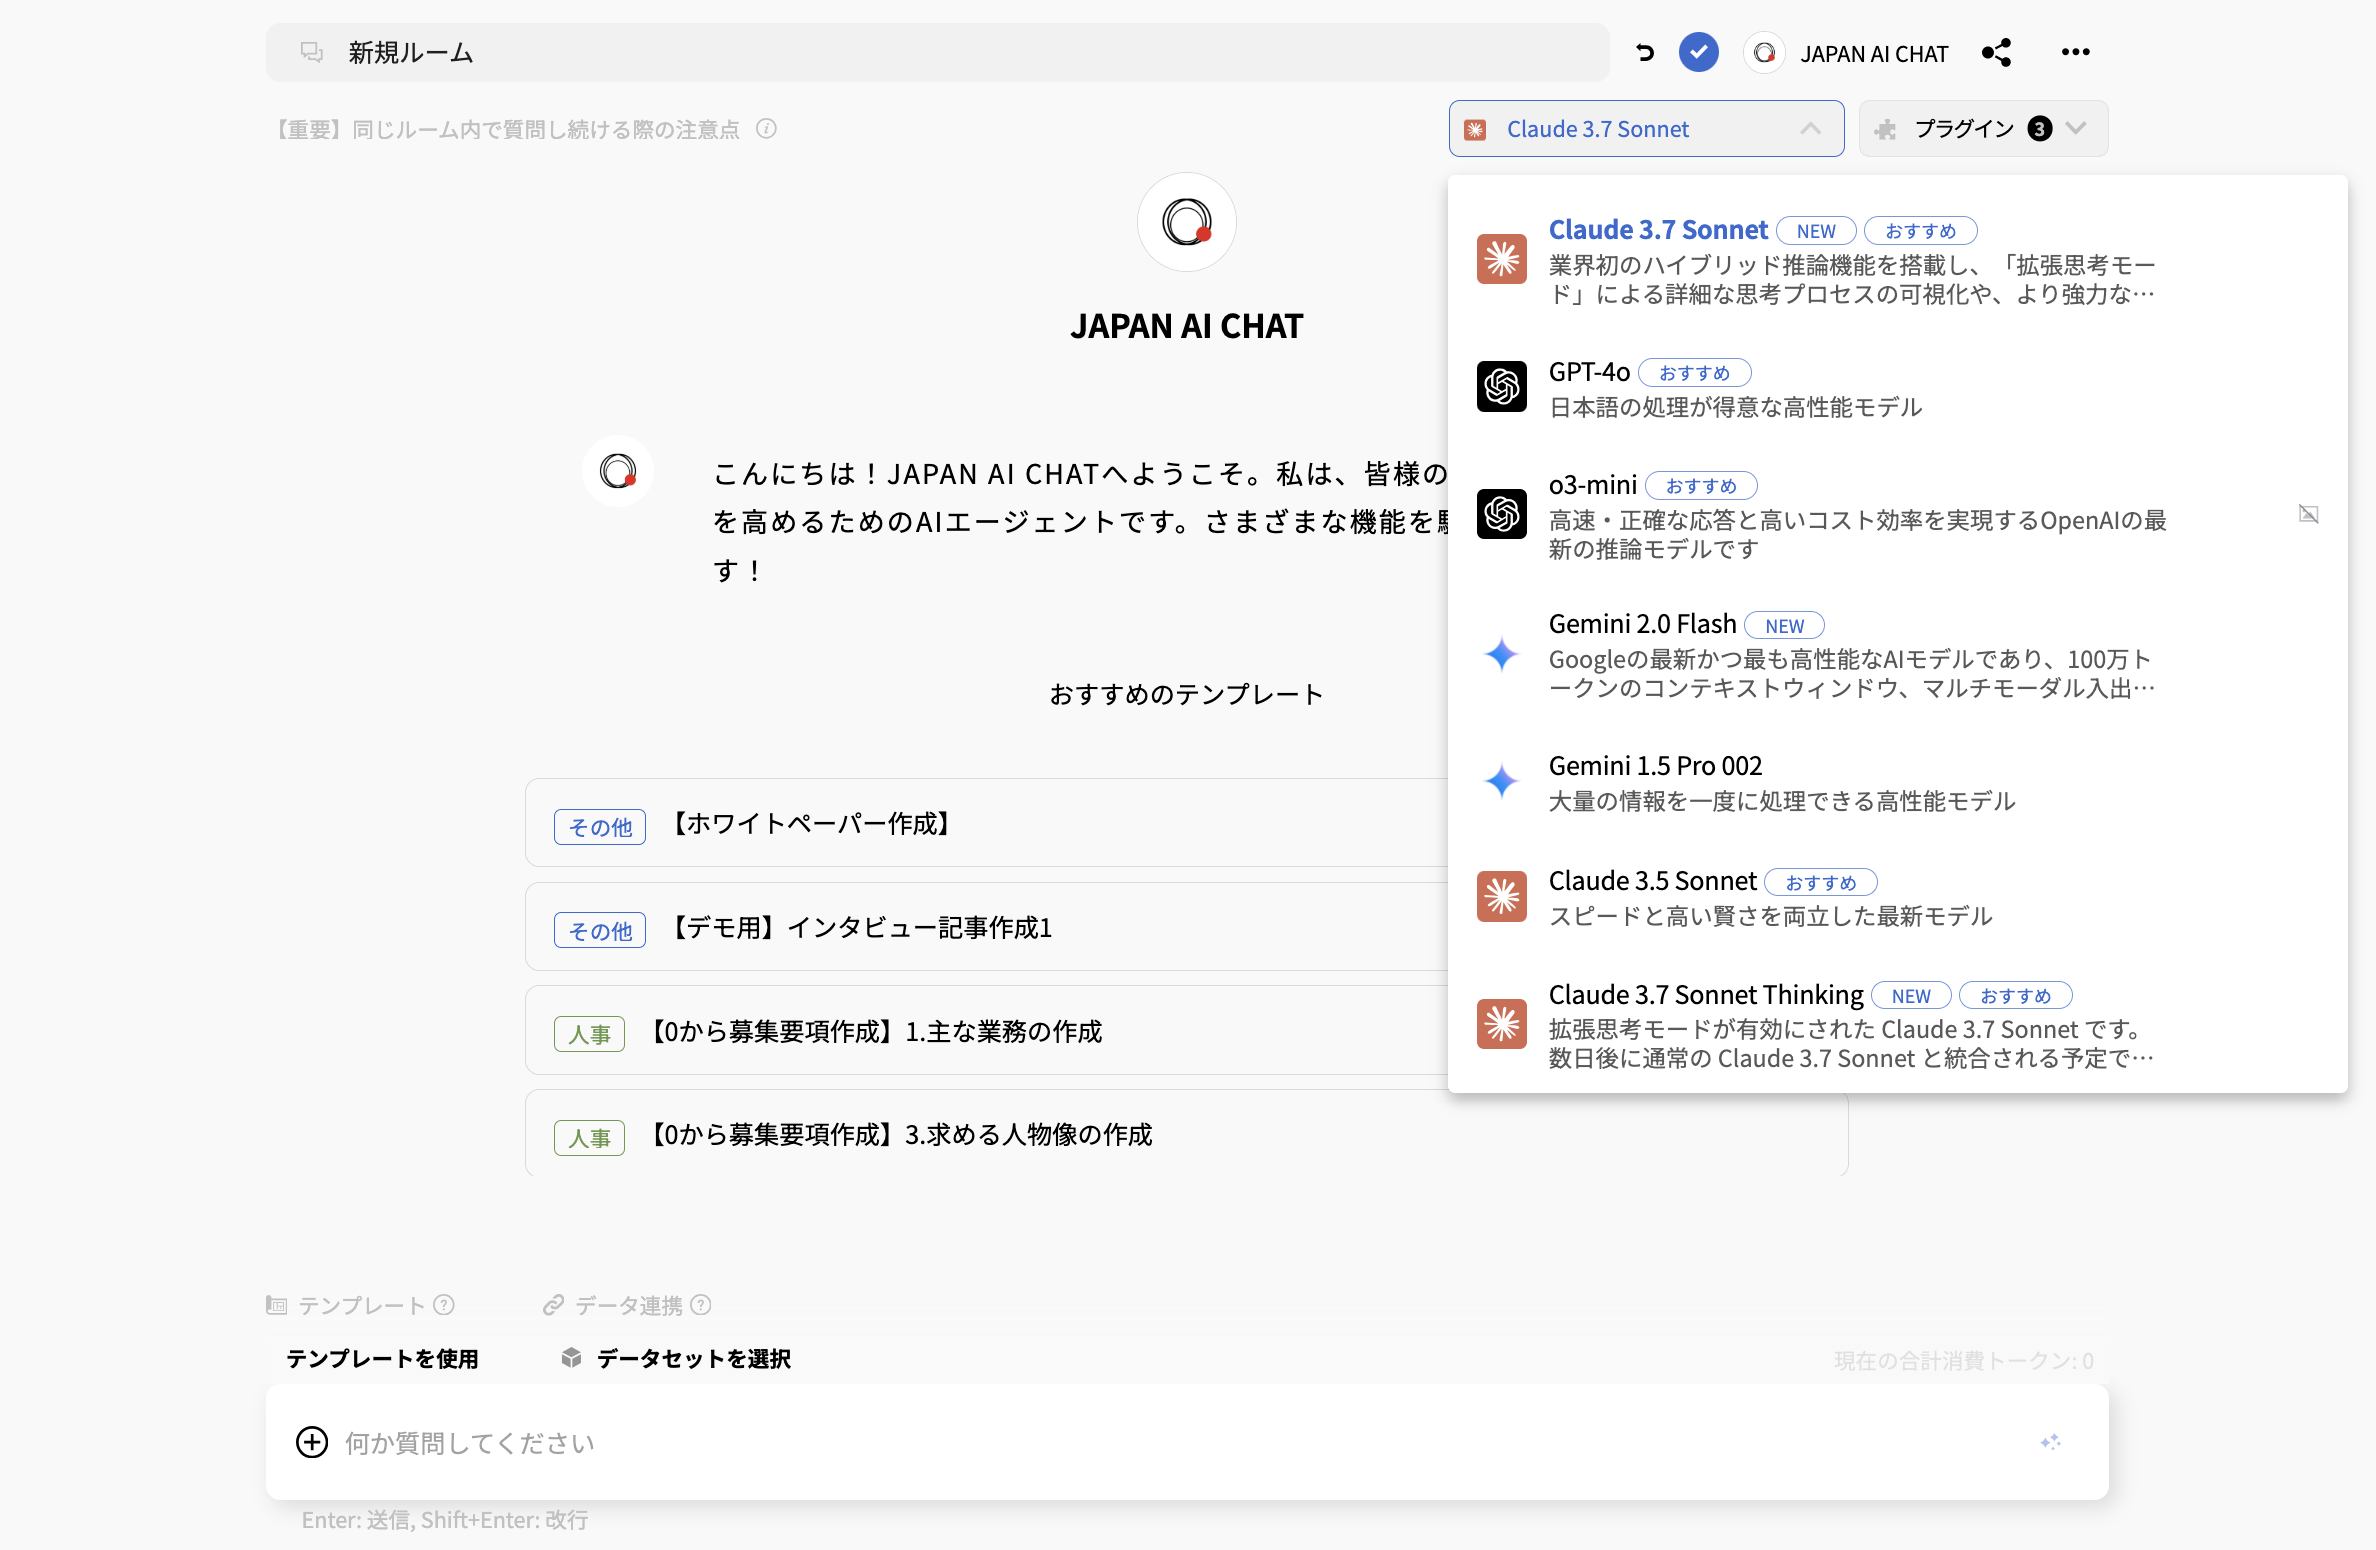Click テンプレートを使用 button
The width and height of the screenshot is (2376, 1550).
tap(382, 1358)
